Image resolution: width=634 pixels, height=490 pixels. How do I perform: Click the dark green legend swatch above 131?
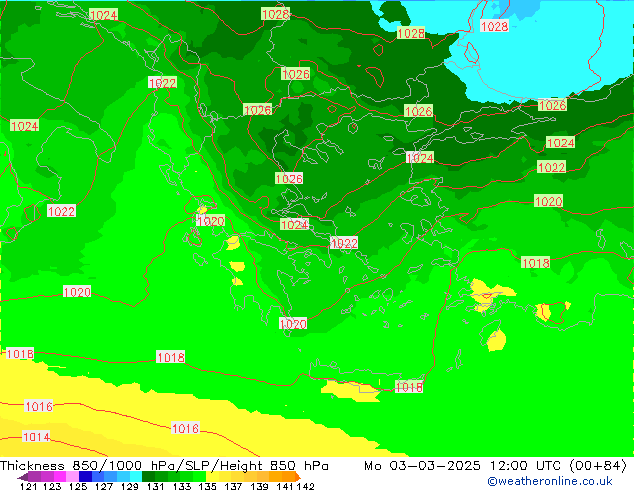pos(148,477)
